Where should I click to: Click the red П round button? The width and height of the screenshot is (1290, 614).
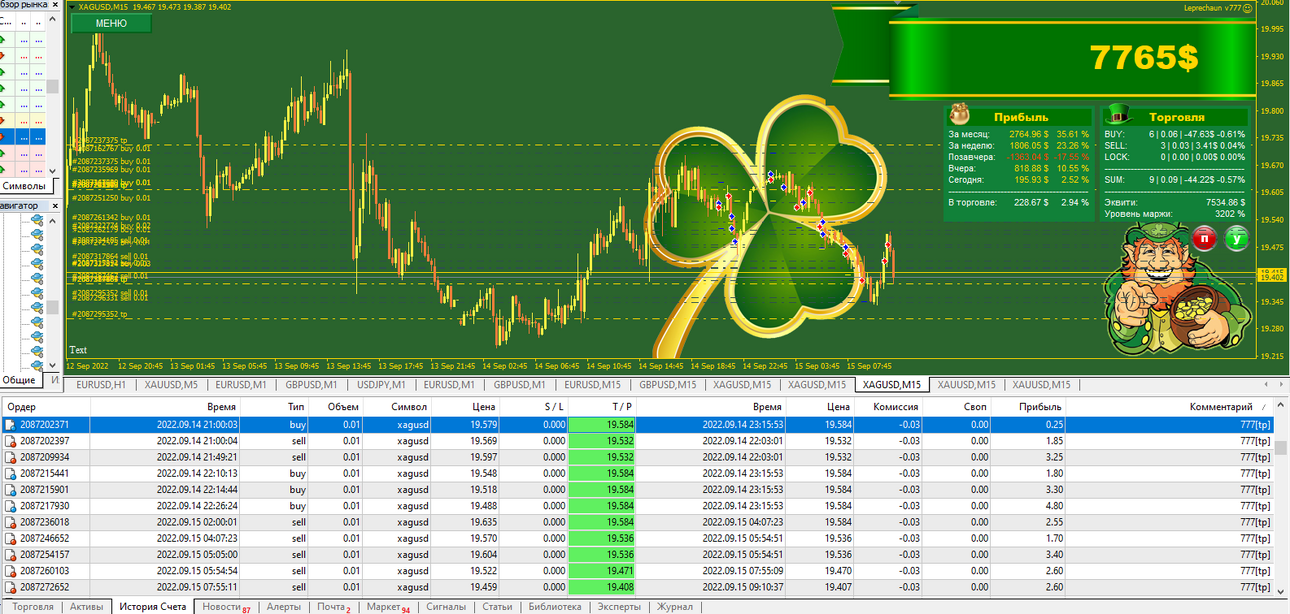pos(1205,239)
